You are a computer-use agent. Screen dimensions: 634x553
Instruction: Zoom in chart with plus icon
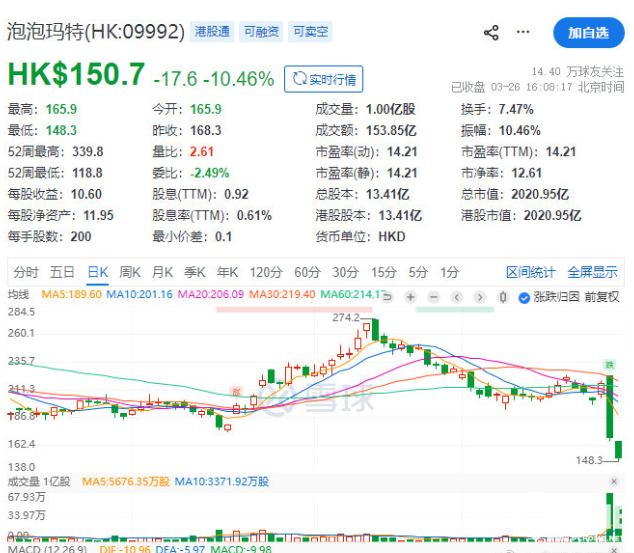coord(411,297)
